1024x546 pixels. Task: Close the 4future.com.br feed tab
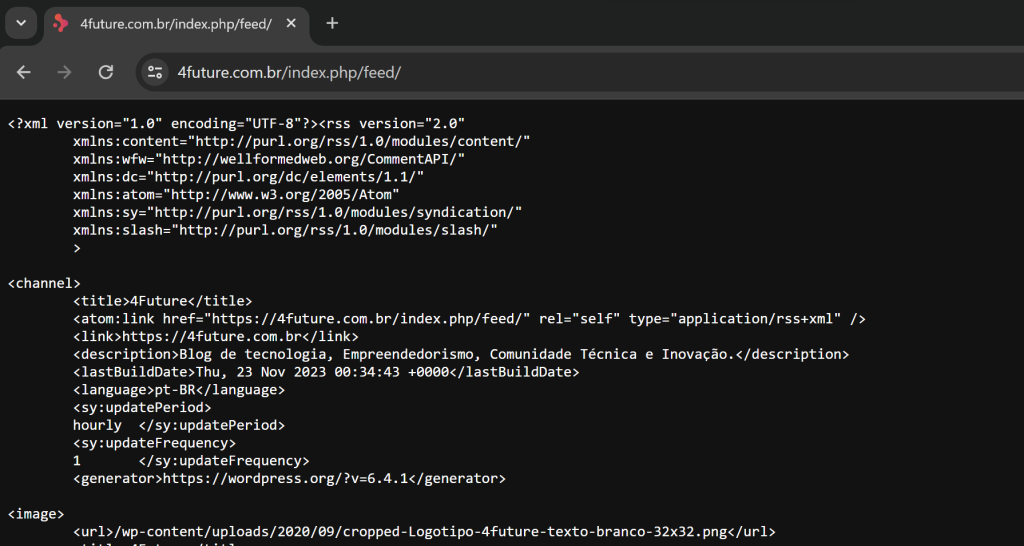pos(291,24)
